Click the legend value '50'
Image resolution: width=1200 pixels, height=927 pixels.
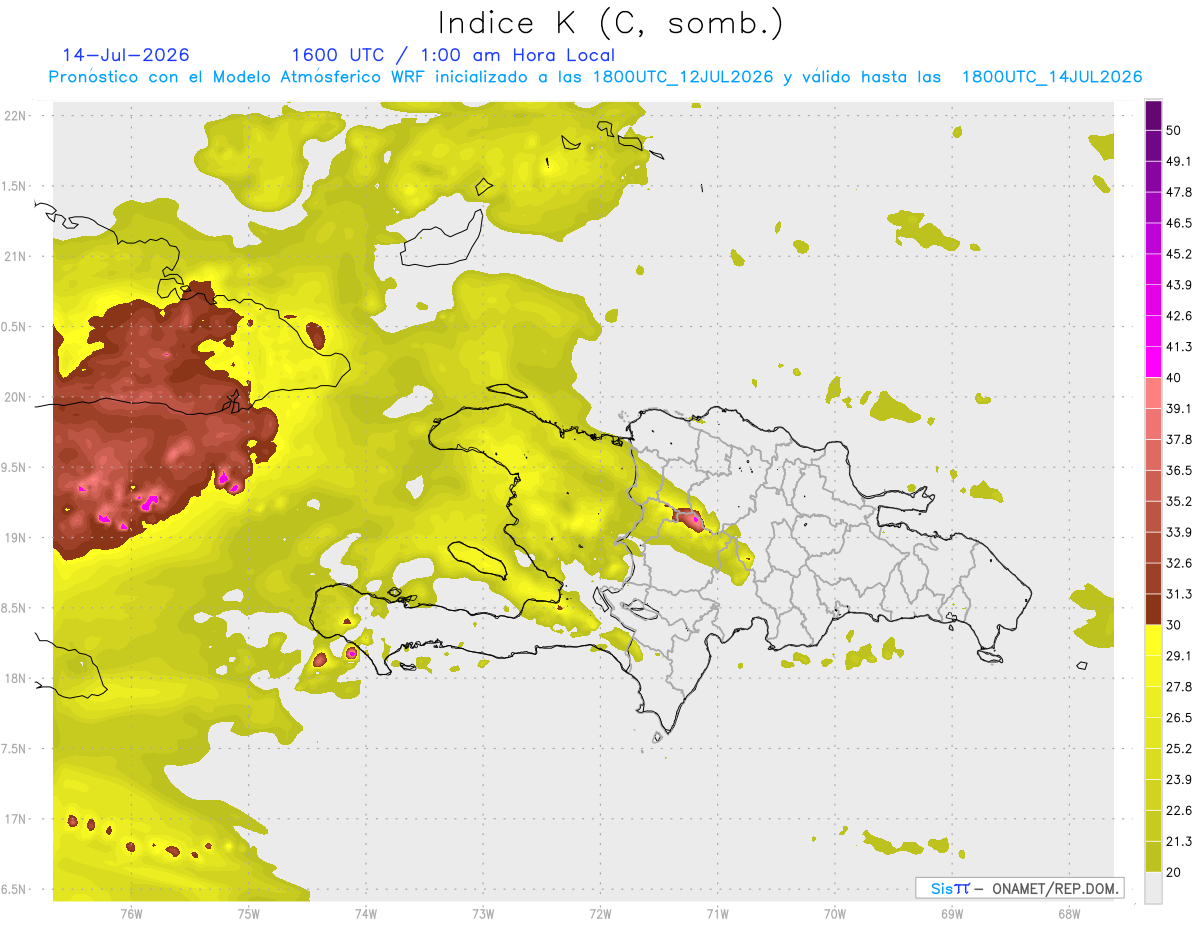1174,130
